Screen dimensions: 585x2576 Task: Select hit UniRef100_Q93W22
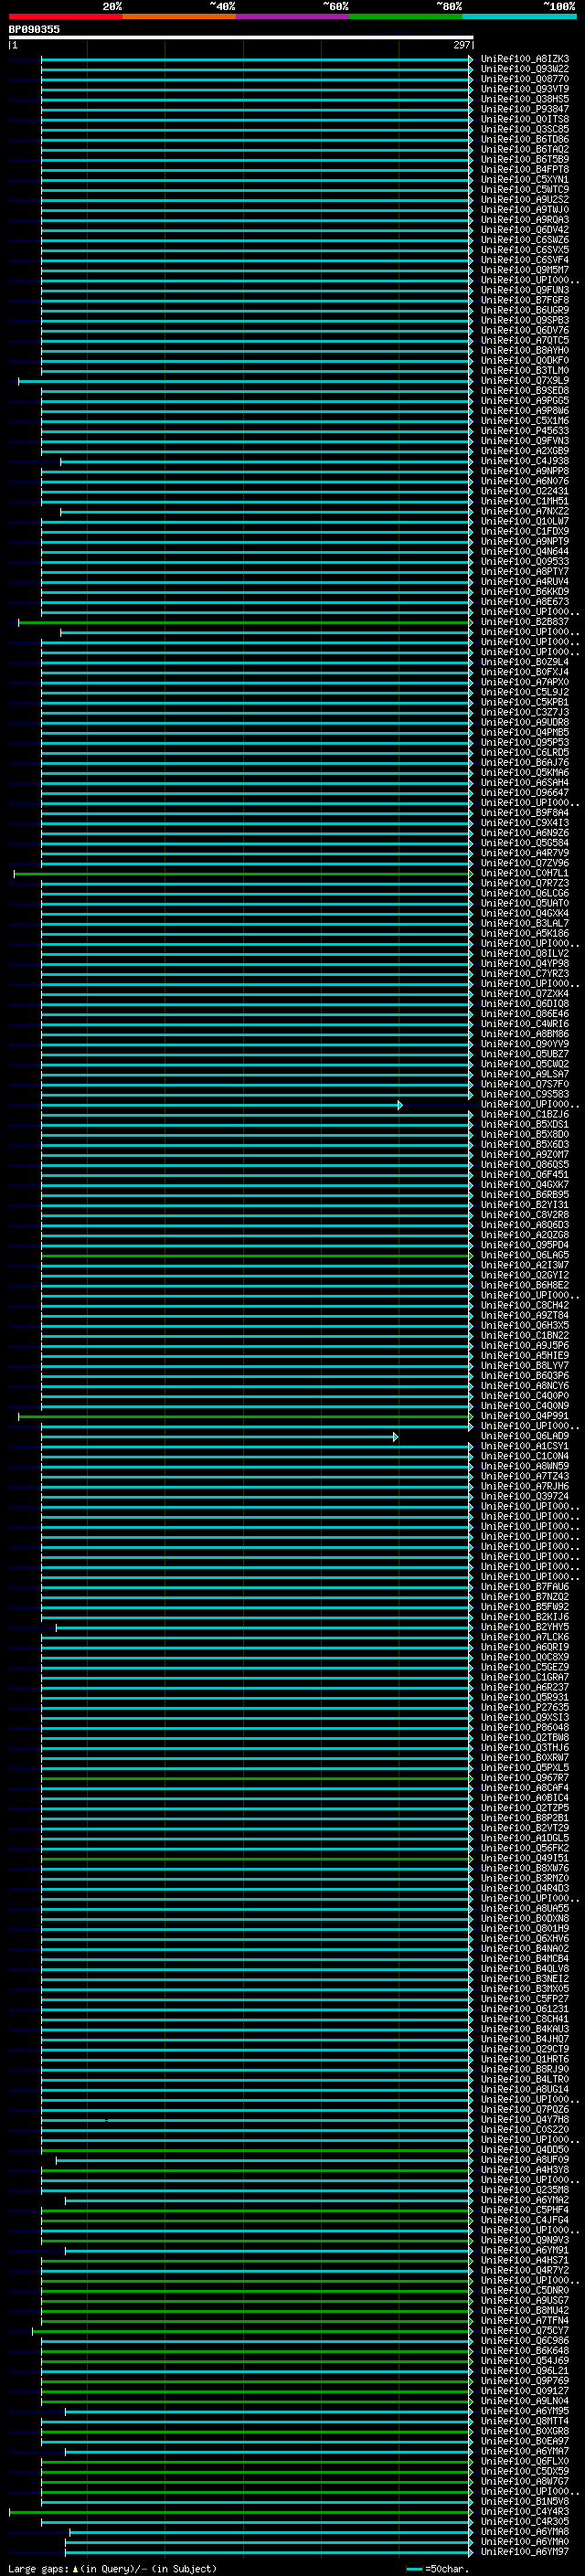coord(525,69)
